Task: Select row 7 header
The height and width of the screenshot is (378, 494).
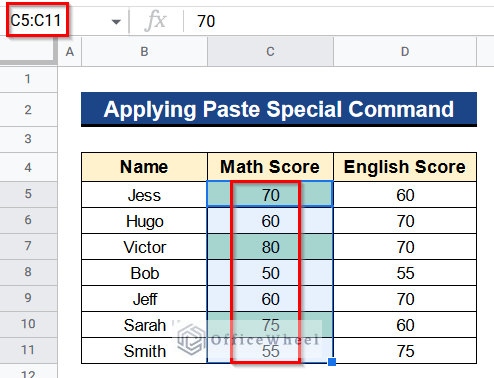Action: [x=28, y=246]
